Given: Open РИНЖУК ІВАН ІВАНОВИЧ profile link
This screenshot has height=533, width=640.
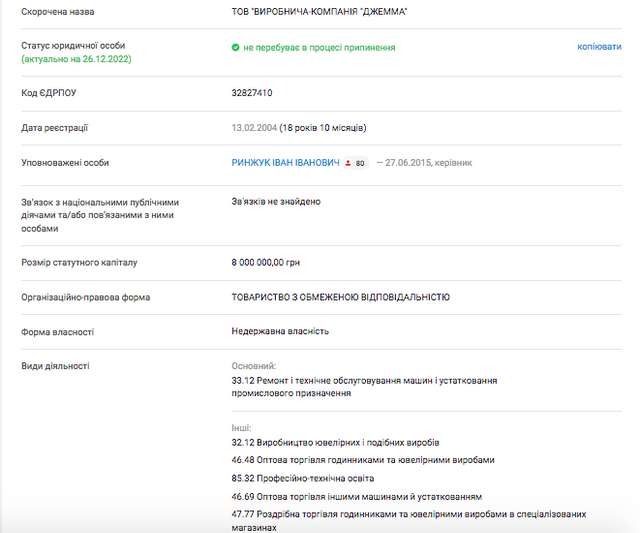Looking at the screenshot, I should point(285,162).
